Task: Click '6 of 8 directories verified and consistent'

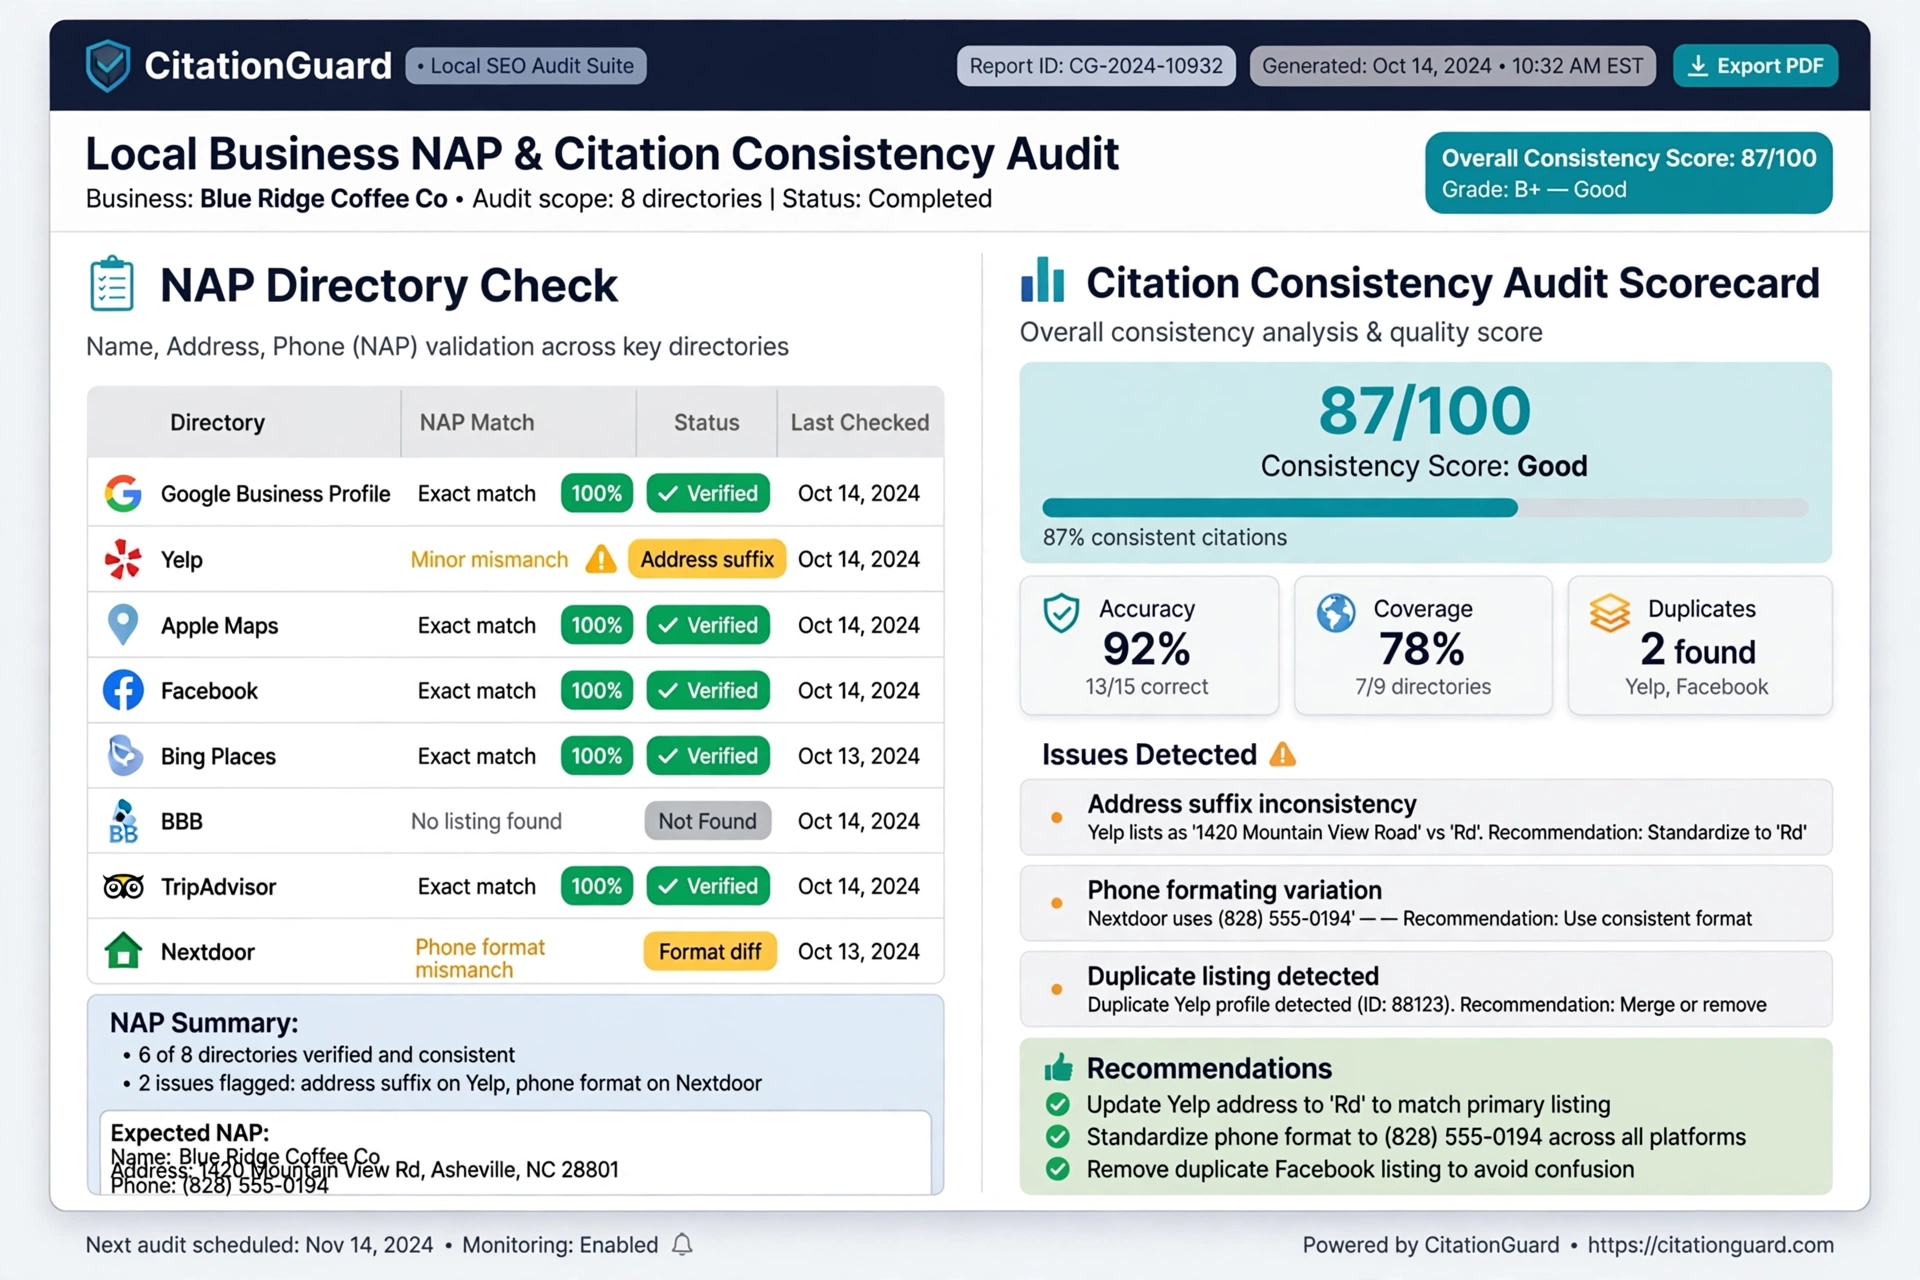Action: pyautogui.click(x=326, y=1055)
